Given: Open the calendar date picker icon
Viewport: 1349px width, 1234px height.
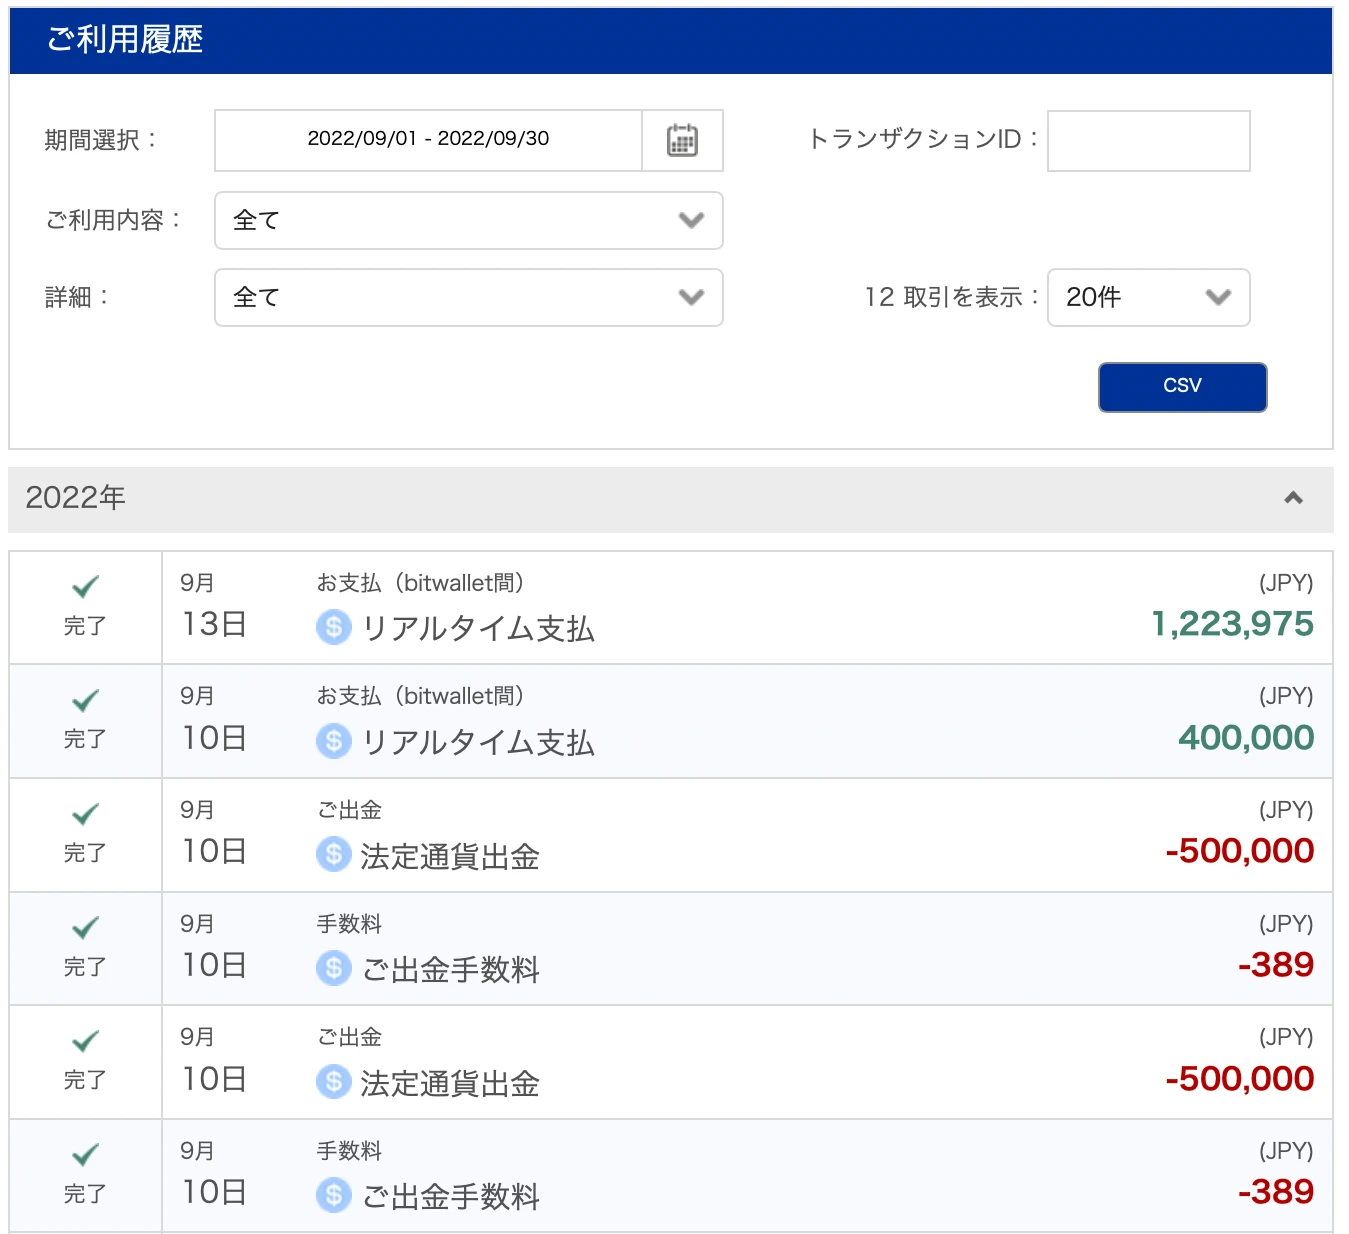Looking at the screenshot, I should 682,140.
